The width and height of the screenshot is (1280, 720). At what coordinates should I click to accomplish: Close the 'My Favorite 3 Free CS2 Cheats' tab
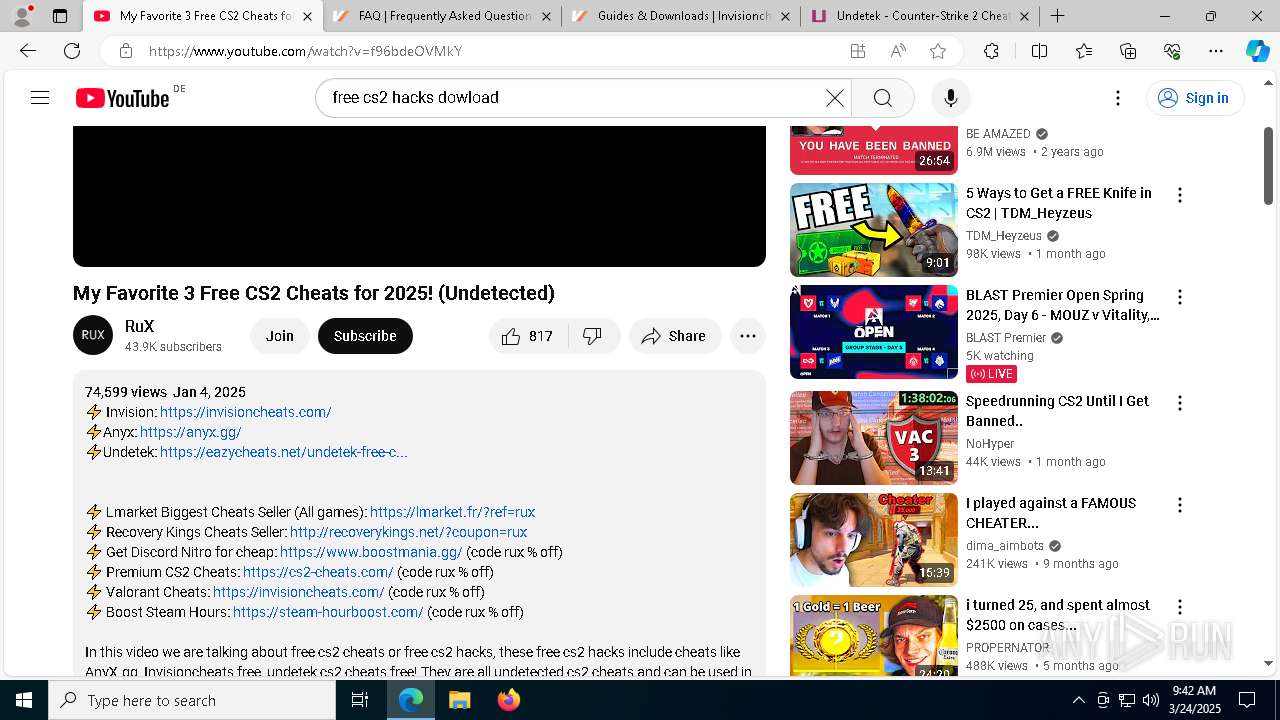(x=307, y=16)
